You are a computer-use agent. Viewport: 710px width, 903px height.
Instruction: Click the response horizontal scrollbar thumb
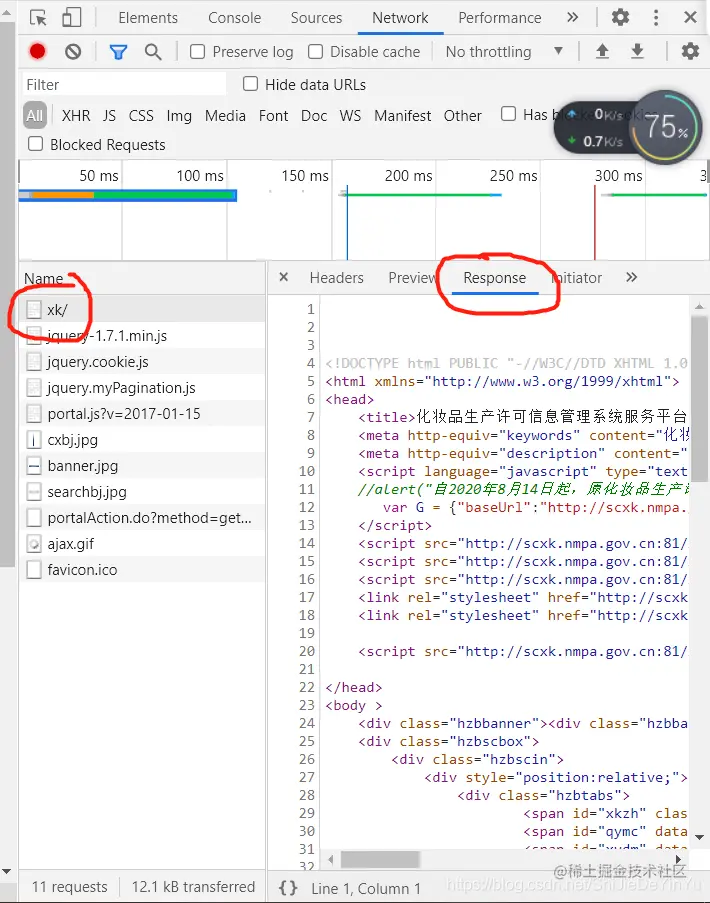pos(380,860)
